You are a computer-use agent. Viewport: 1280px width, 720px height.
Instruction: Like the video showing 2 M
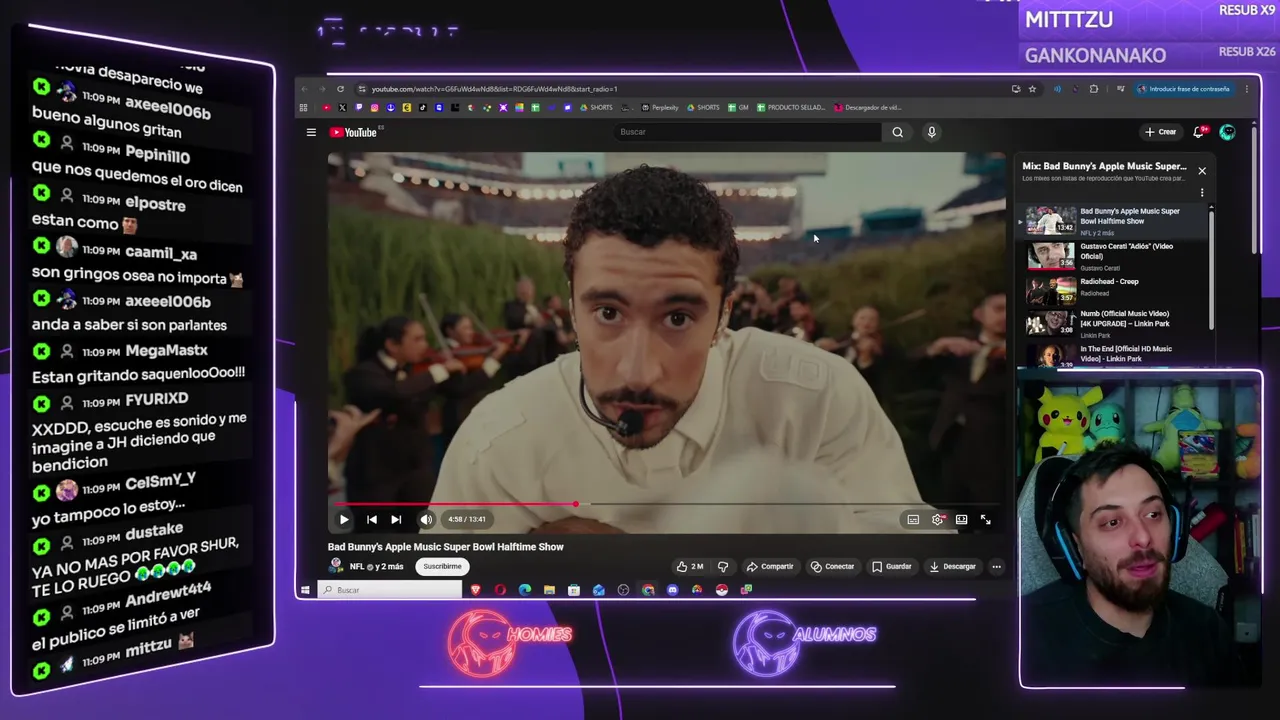pyautogui.click(x=689, y=567)
